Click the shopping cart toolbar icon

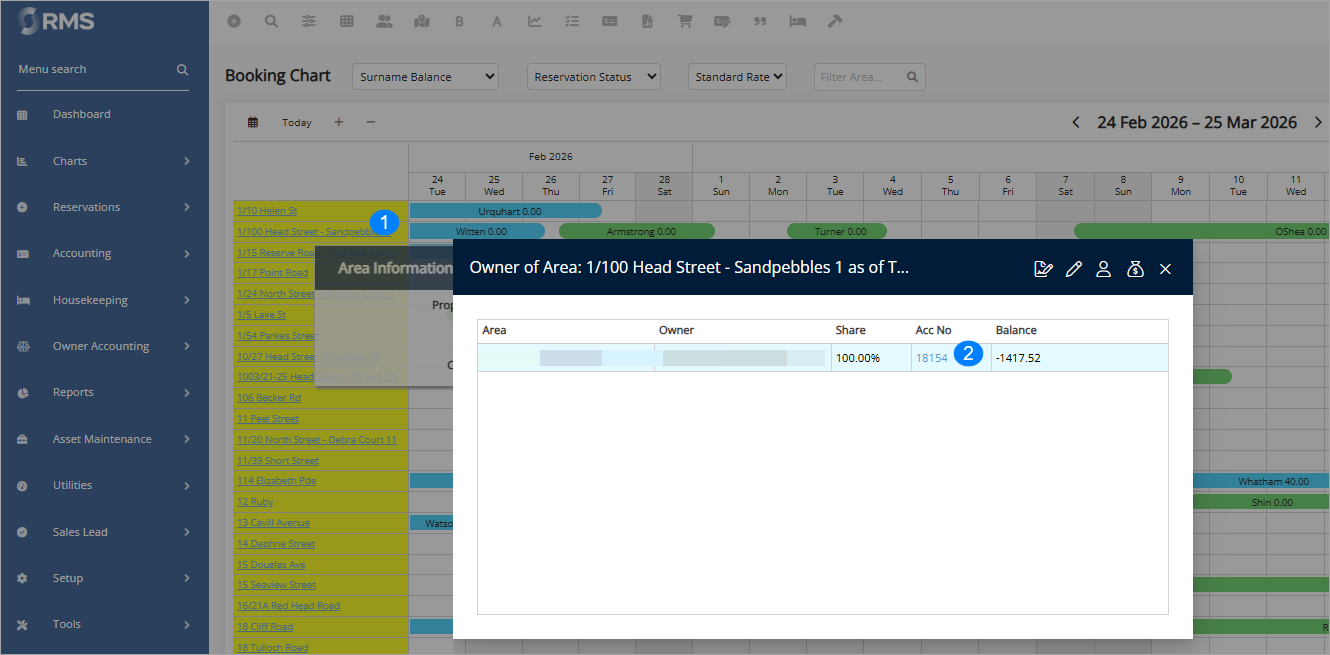coord(685,21)
